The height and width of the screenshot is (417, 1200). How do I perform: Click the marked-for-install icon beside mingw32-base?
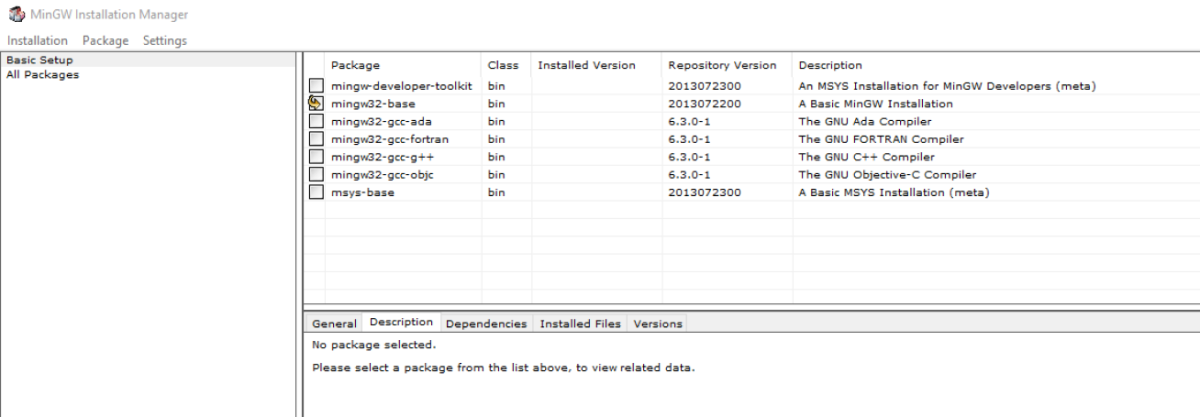316,103
